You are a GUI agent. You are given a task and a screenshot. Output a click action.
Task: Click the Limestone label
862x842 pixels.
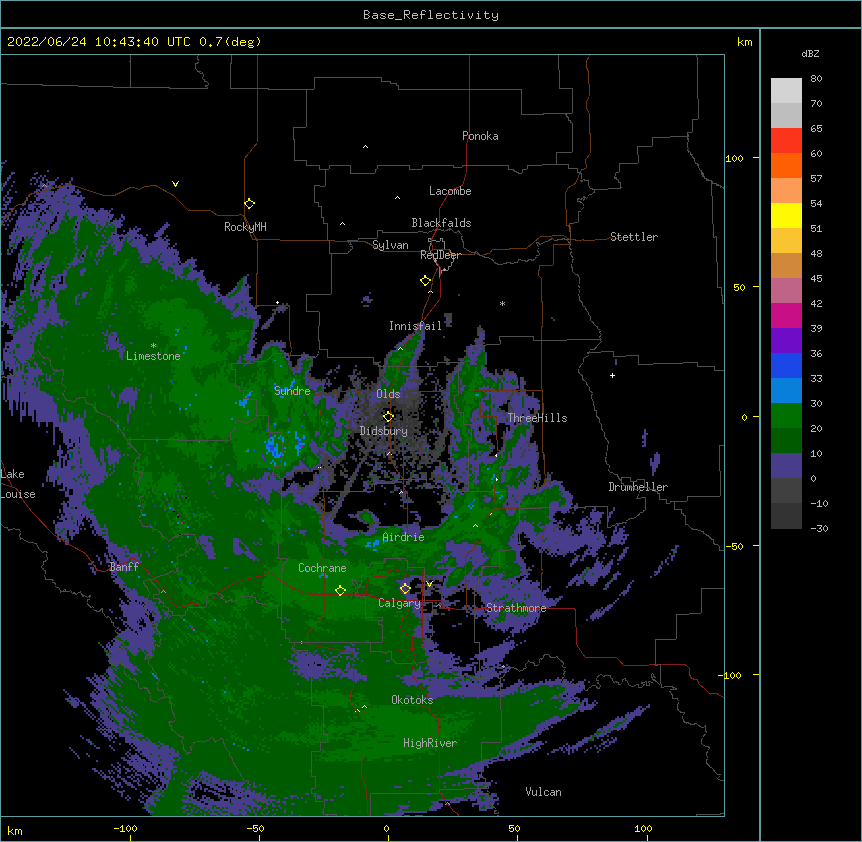coord(153,356)
